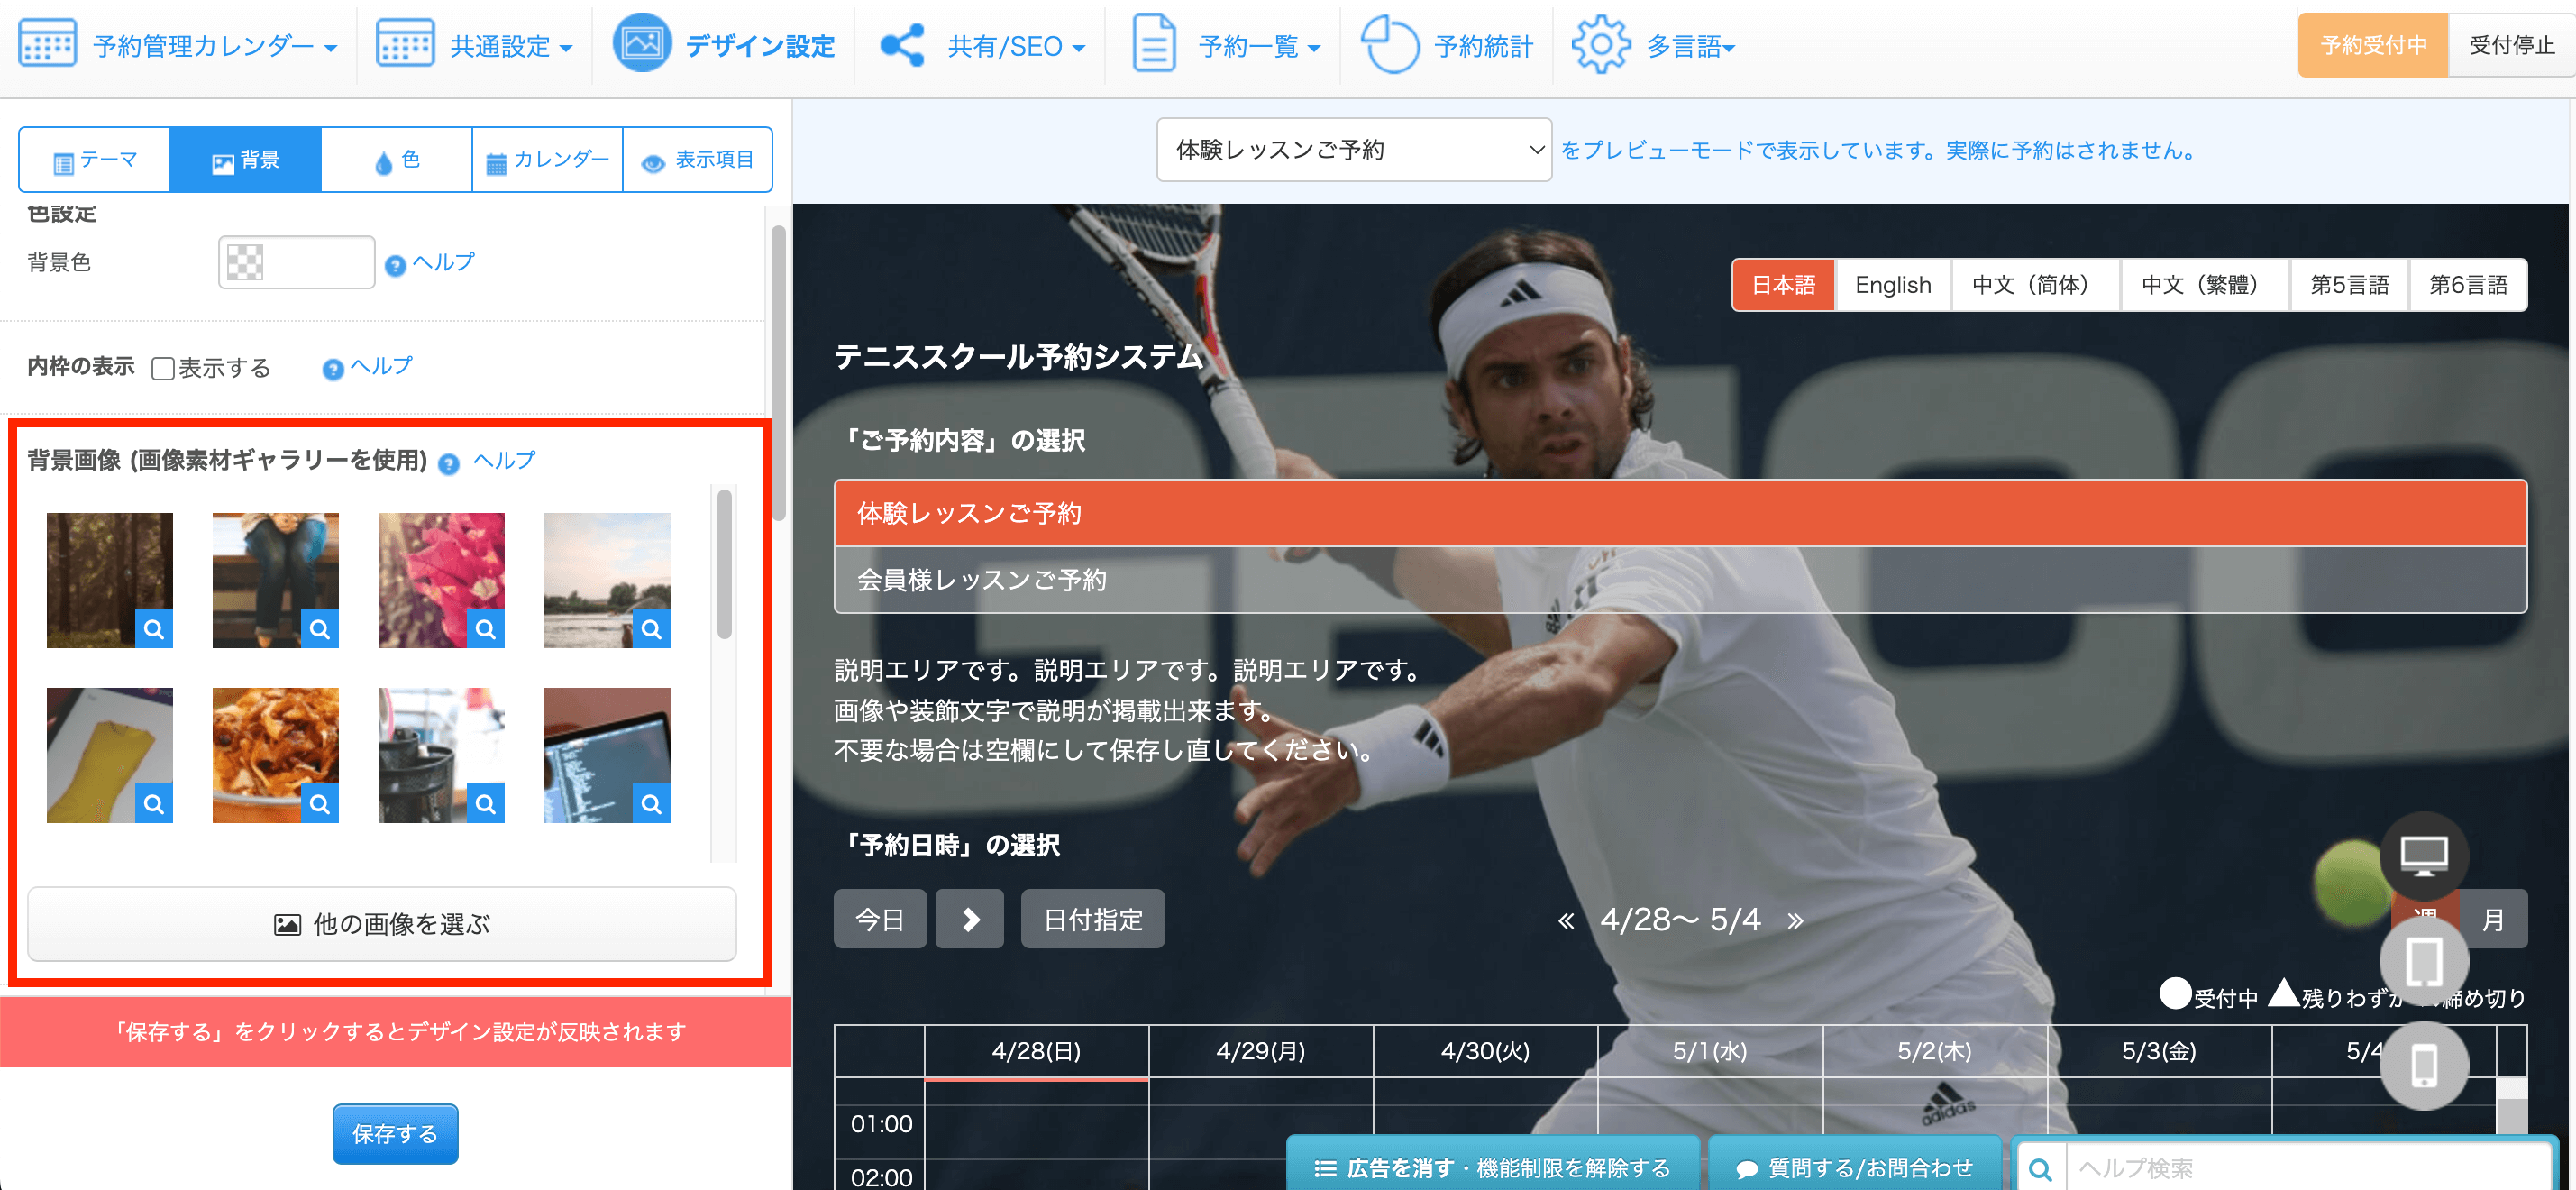
Task: Click the tablet preview device icon
Action: click(2423, 962)
